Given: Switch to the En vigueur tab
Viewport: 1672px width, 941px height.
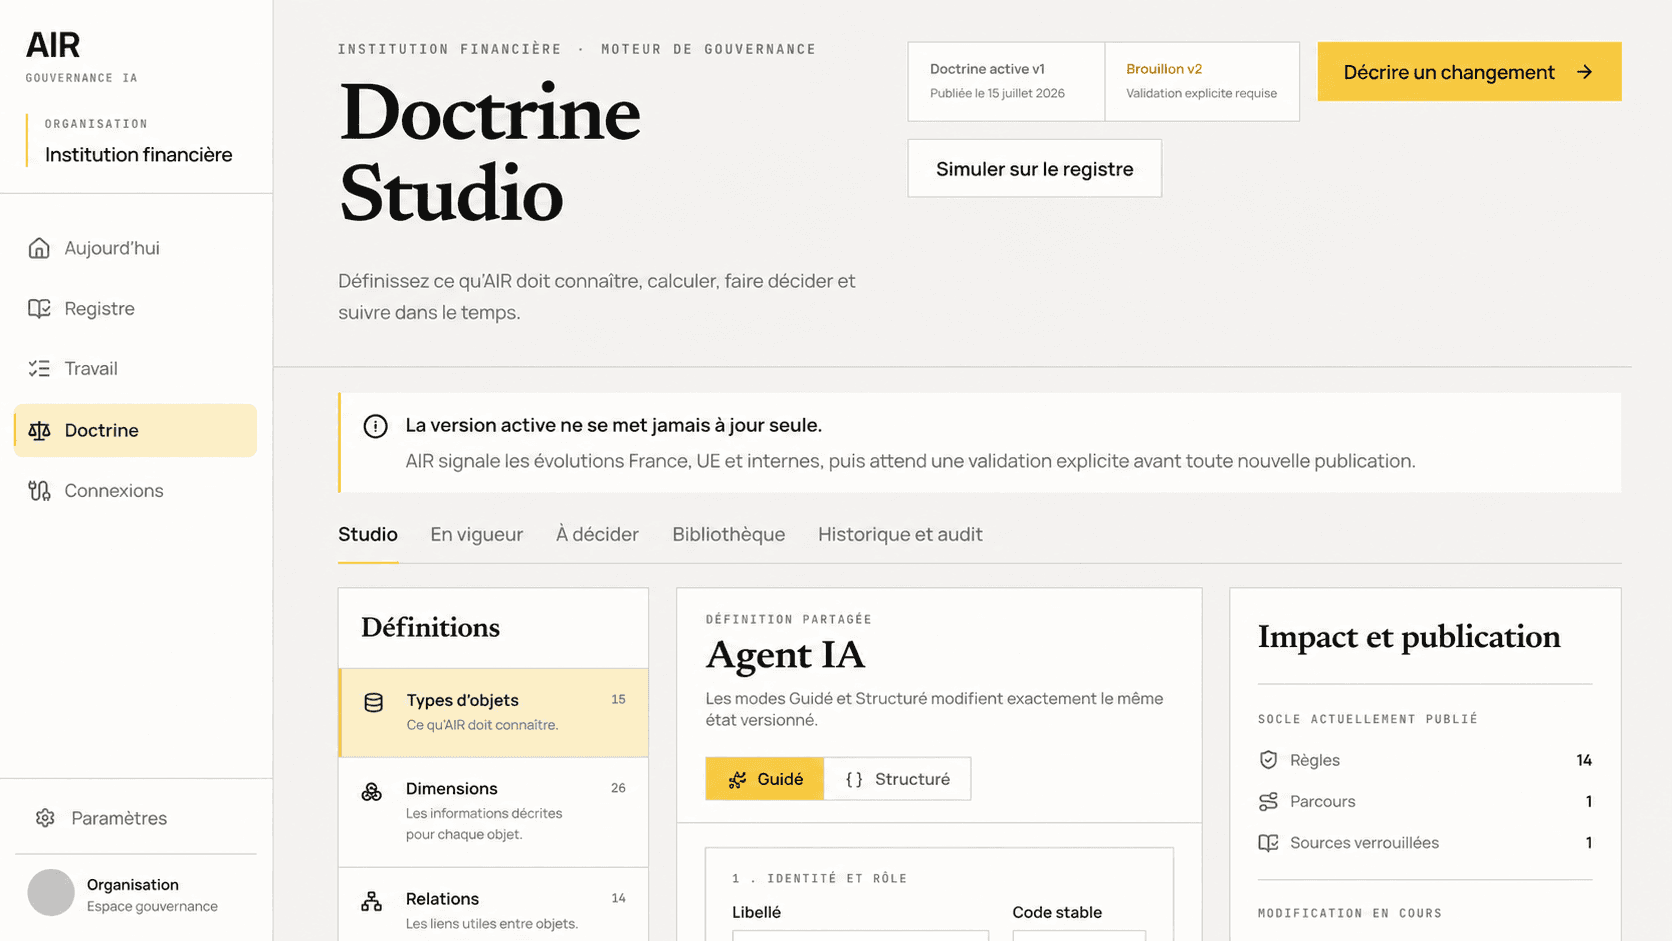Looking at the screenshot, I should 477,535.
